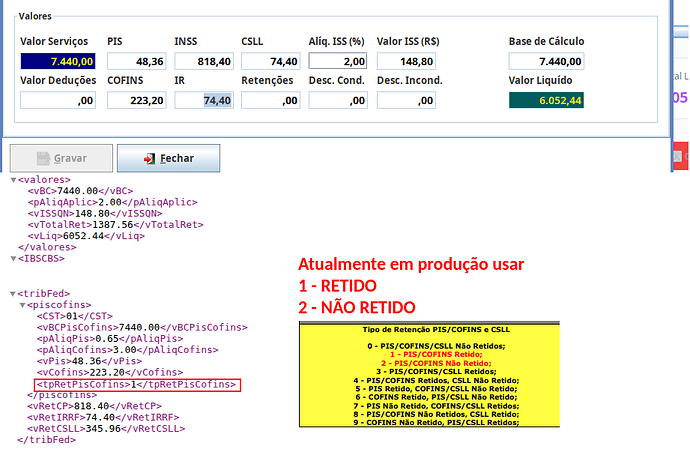Click the Alíq. ISS (%) field
Screen dimensions: 690x463
click(x=339, y=61)
